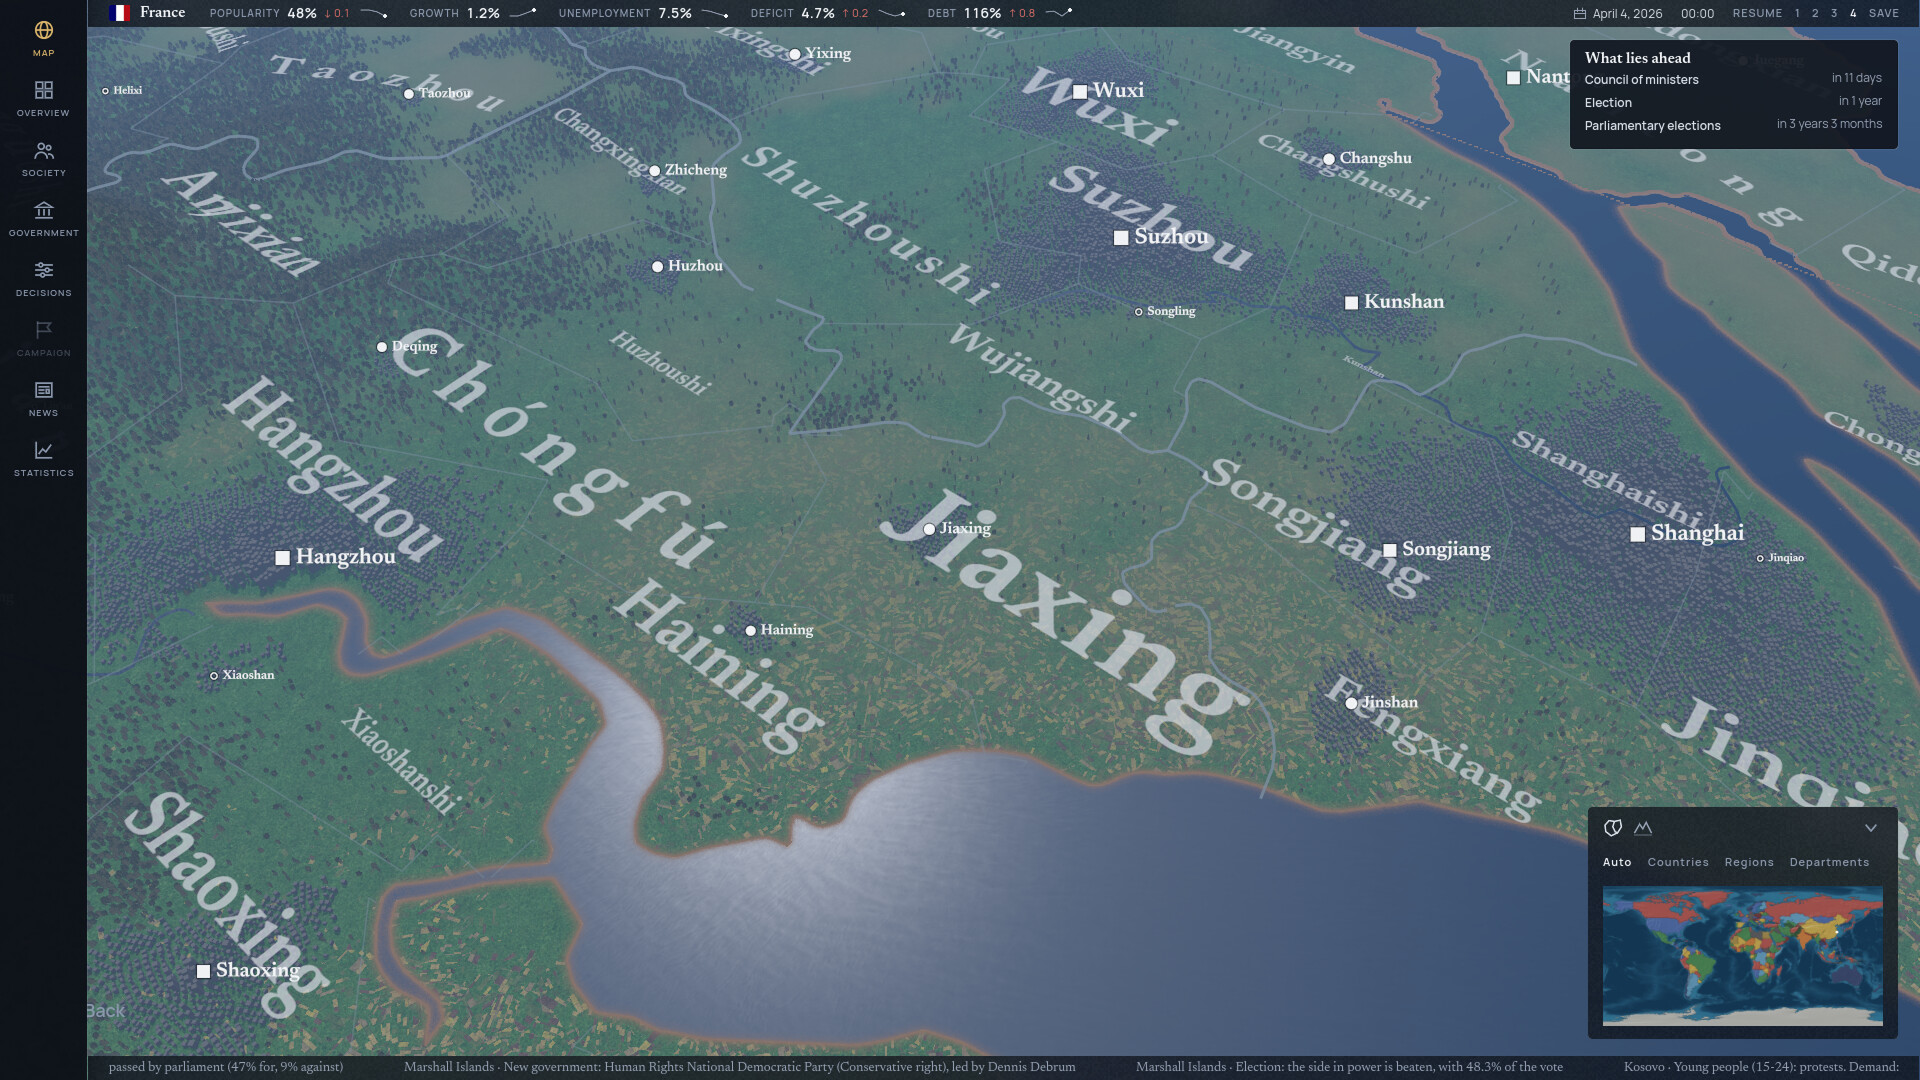
Task: Click the calendar icon beside the date
Action: pyautogui.click(x=1580, y=14)
